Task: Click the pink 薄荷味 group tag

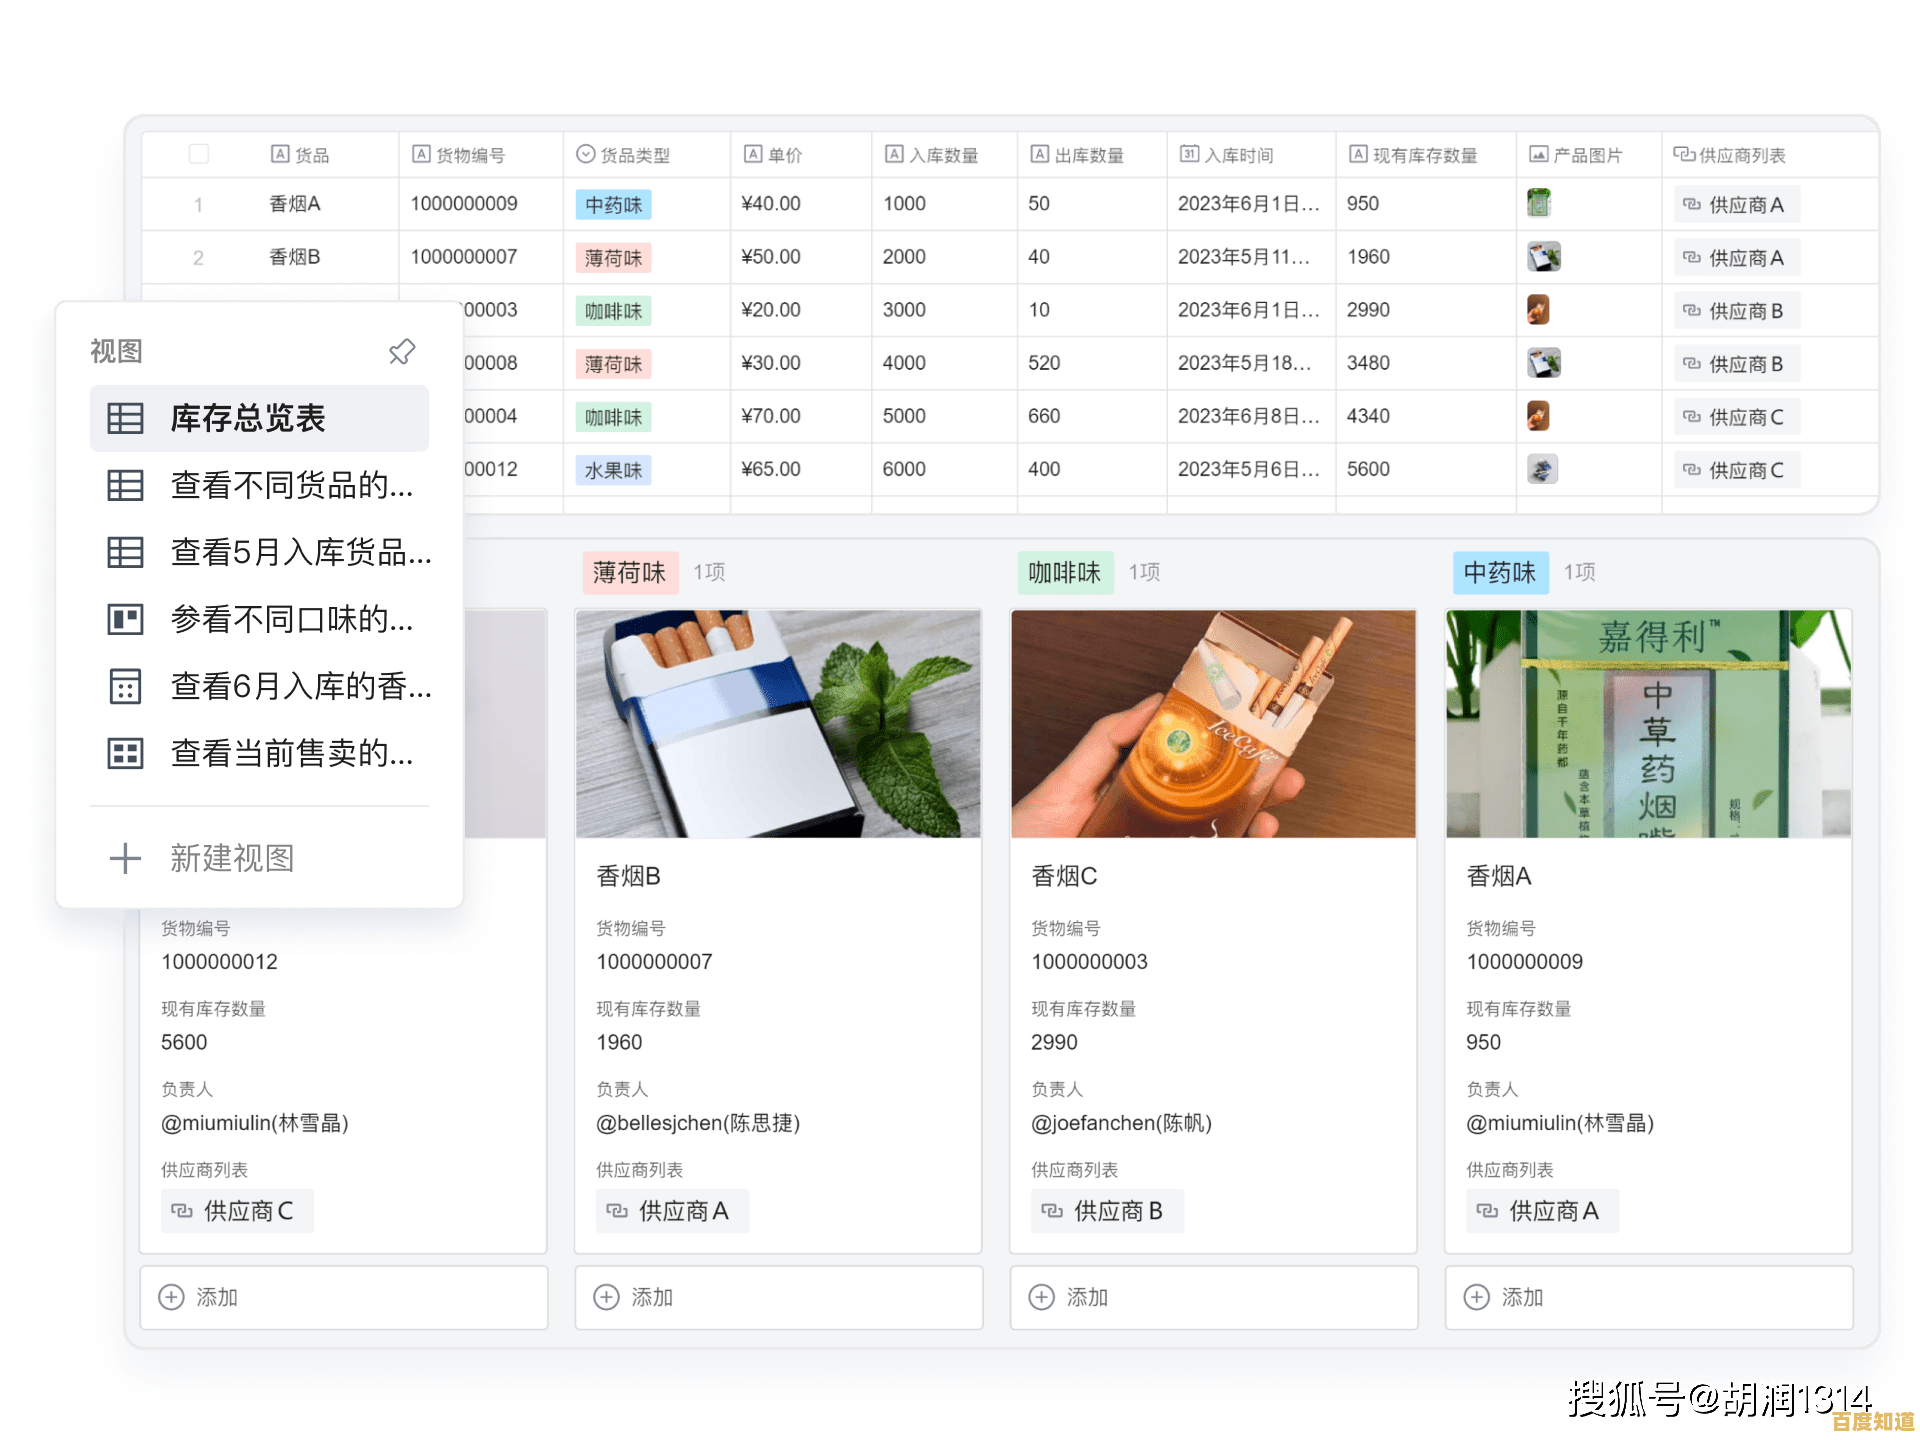Action: [630, 573]
